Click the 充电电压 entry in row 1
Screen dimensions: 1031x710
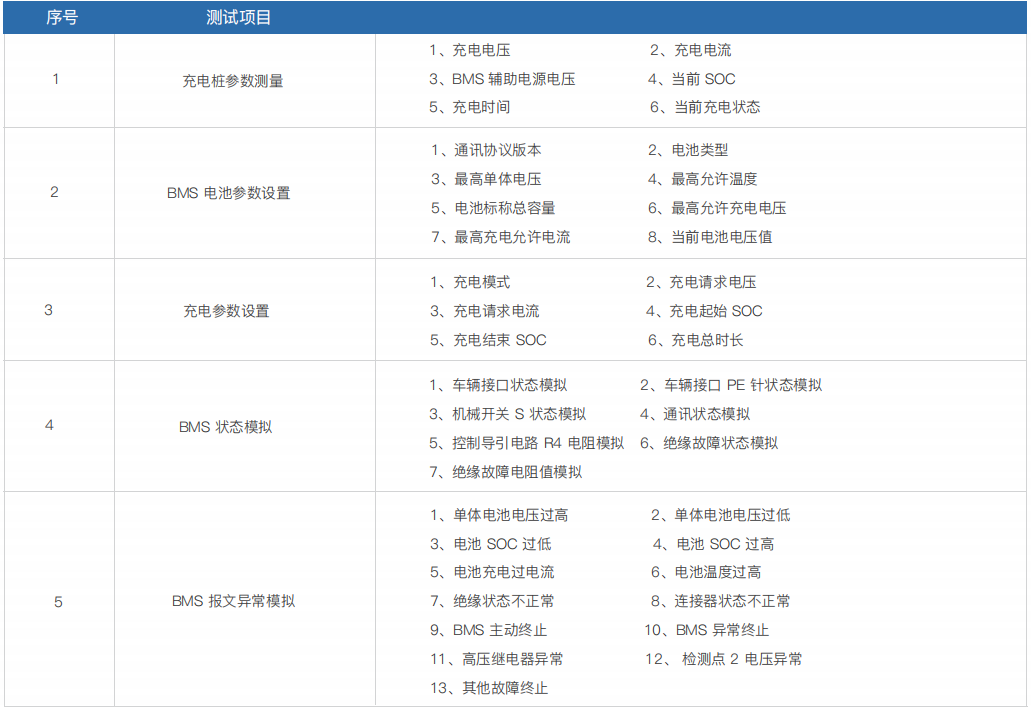[x=469, y=50]
